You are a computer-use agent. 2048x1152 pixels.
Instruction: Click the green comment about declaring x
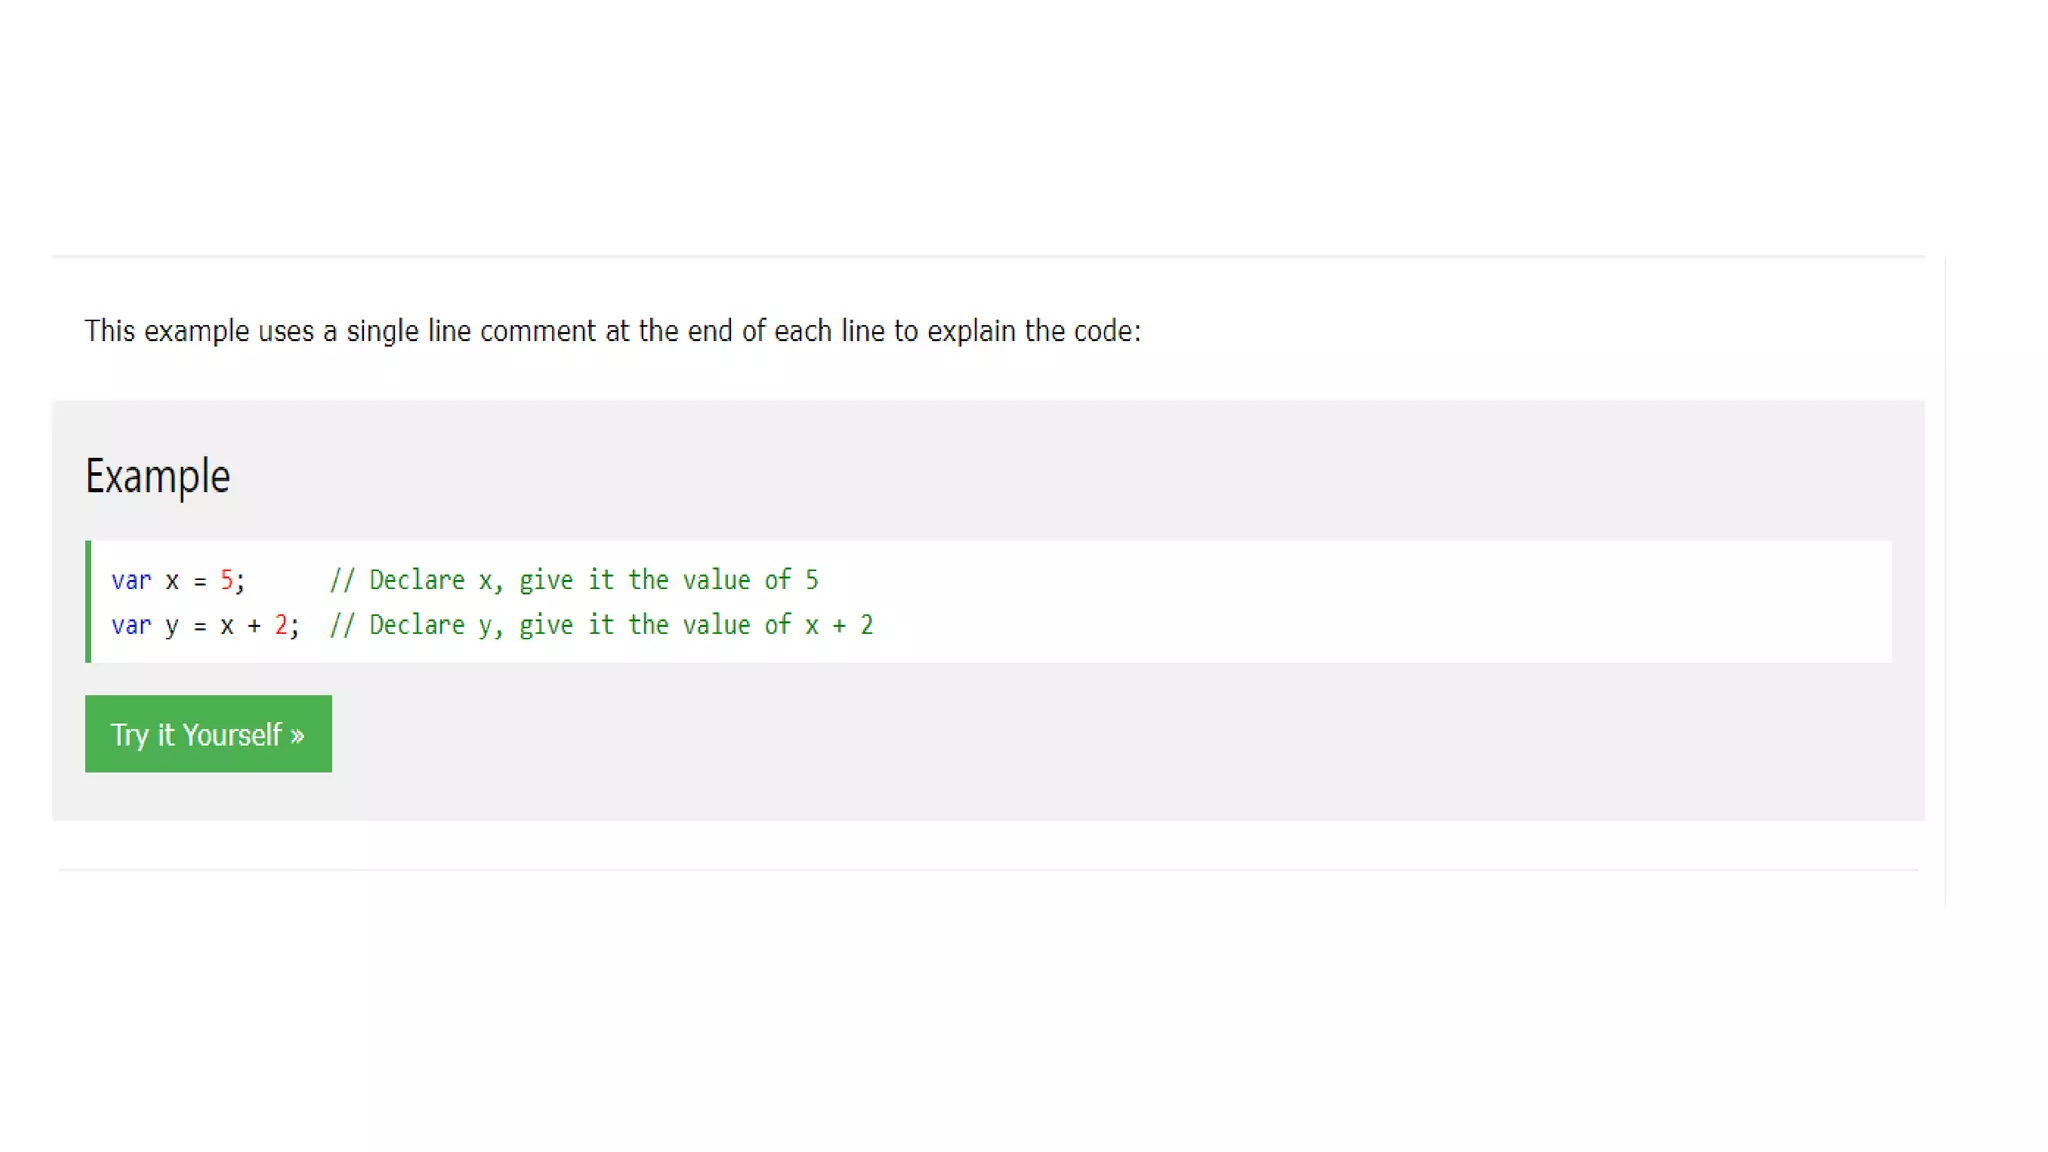click(x=574, y=580)
